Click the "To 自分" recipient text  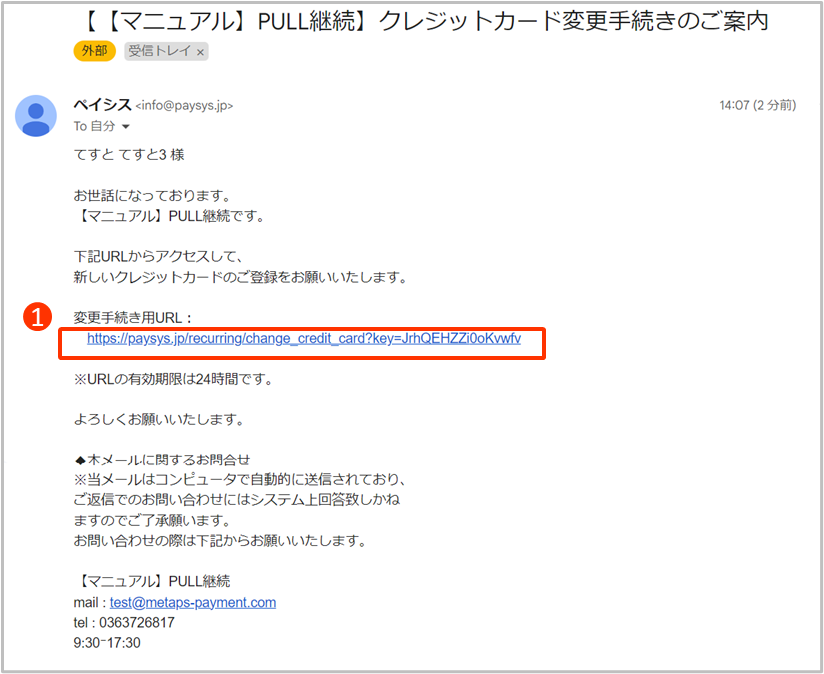click(x=95, y=127)
